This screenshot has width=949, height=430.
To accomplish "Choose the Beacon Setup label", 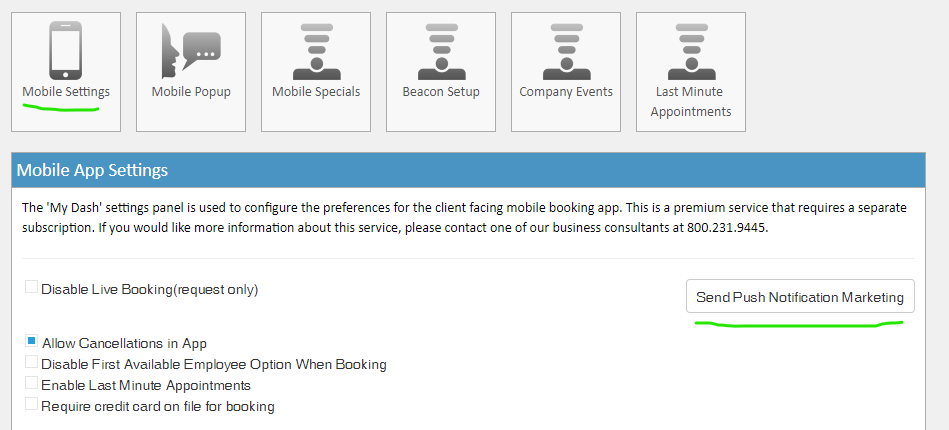I will (x=441, y=92).
